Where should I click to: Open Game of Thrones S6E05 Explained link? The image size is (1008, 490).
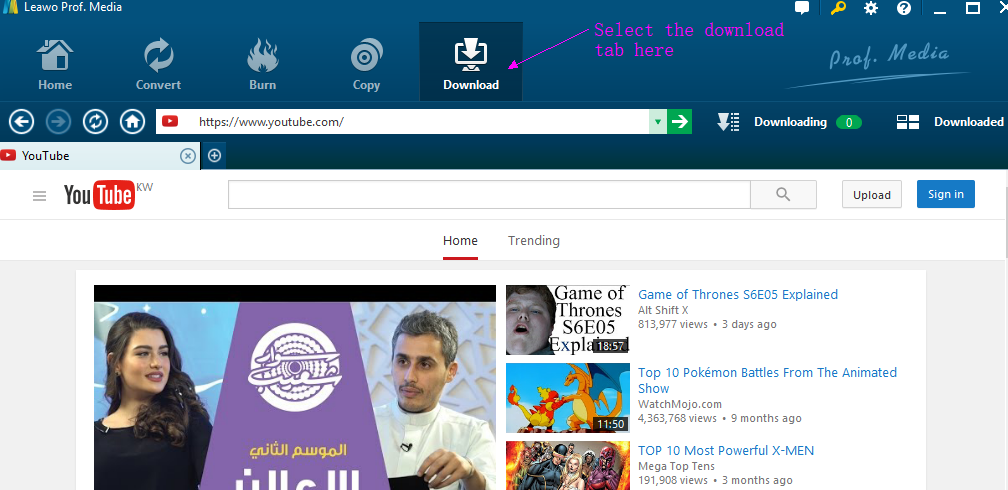coord(738,295)
